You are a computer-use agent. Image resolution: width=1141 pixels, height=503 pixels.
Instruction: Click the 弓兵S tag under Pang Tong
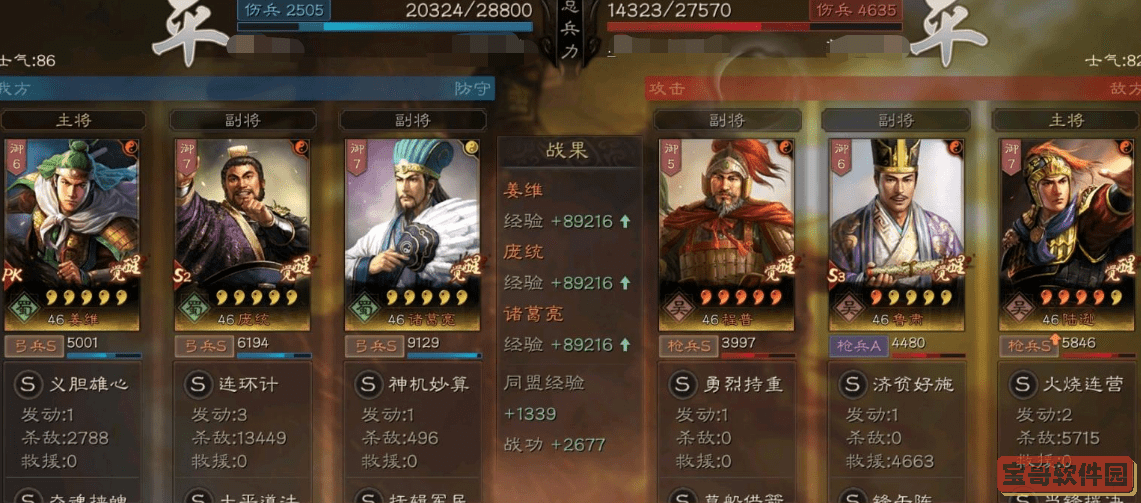point(204,346)
